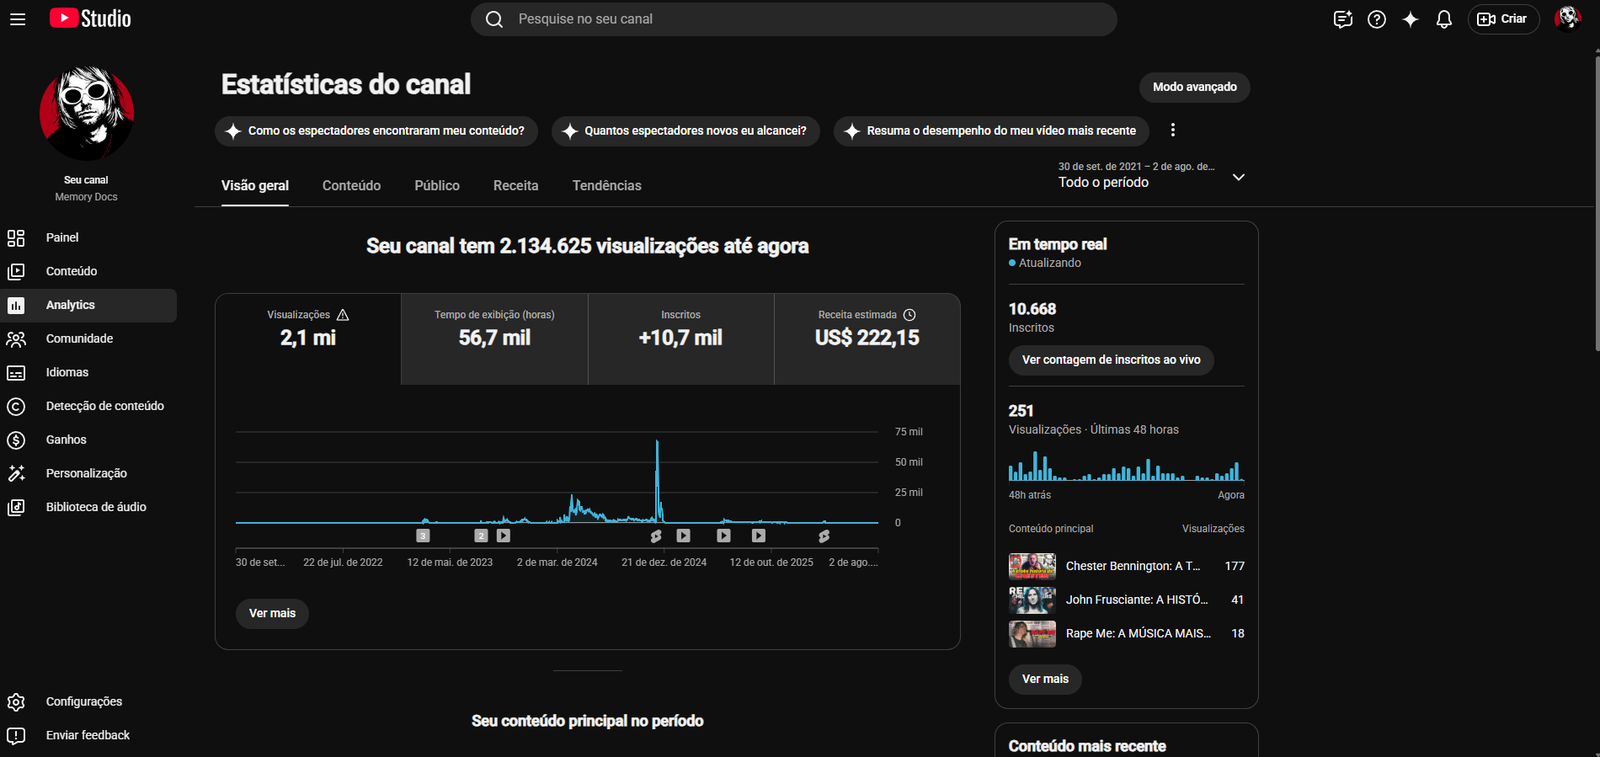This screenshot has width=1600, height=757.
Task: Open the Ganhos dollar icon in sidebar
Action: tap(16, 440)
